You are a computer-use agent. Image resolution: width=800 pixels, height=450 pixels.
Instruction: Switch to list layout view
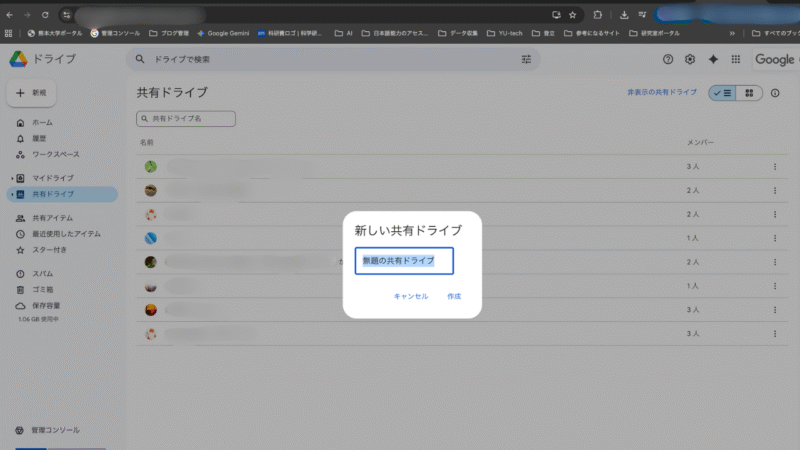pos(723,93)
